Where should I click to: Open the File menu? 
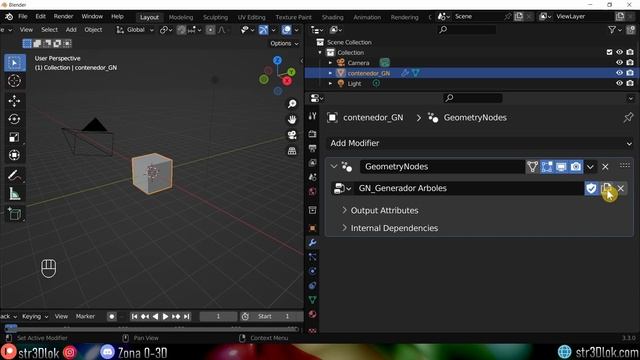[23, 17]
